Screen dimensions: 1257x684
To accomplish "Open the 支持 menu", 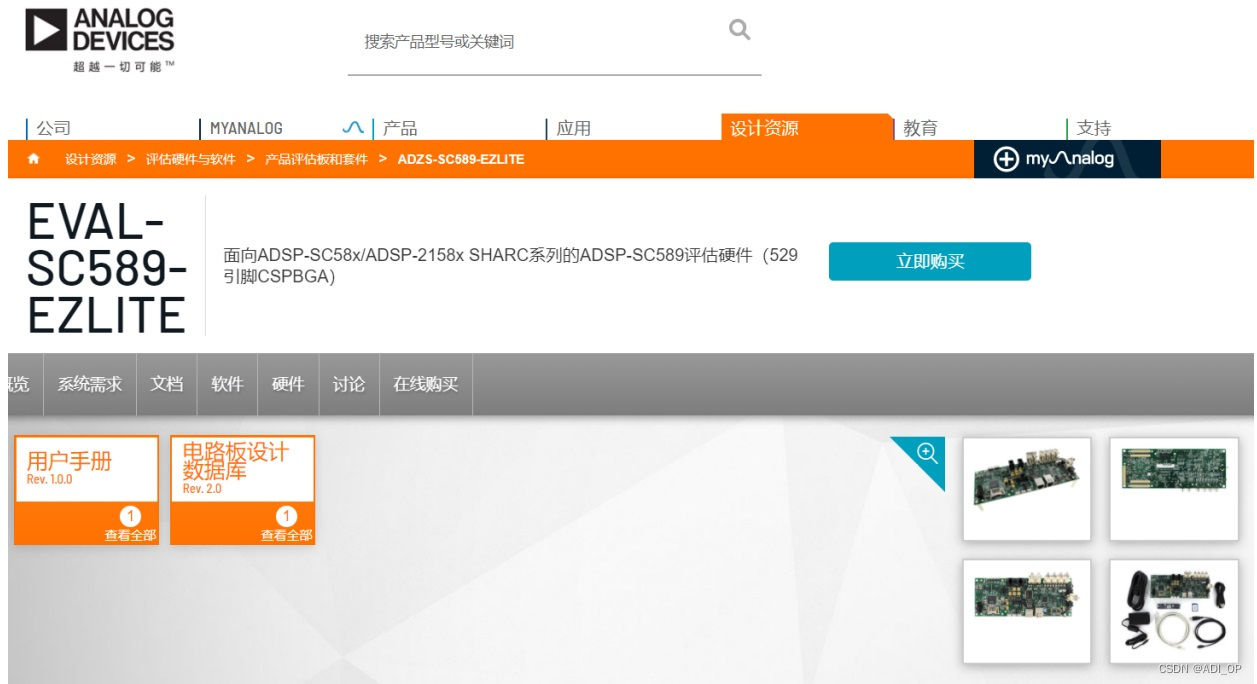I will point(1094,128).
